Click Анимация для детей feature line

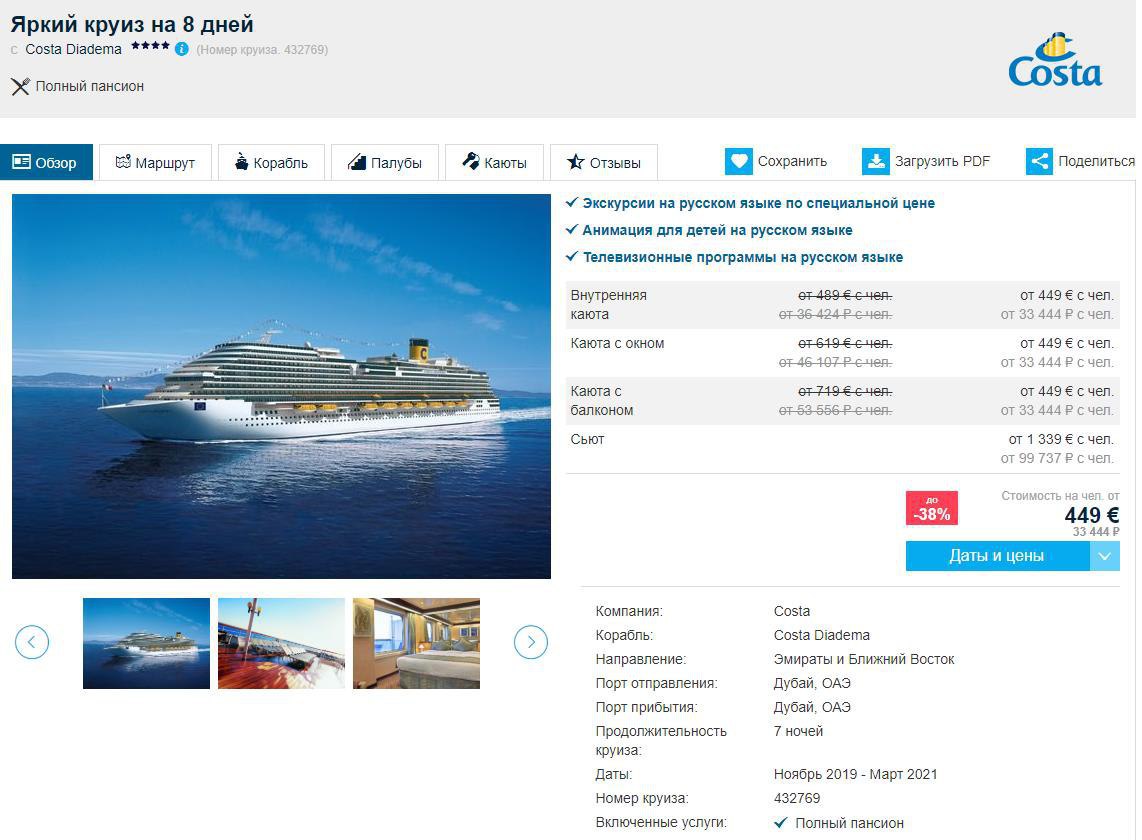[x=709, y=230]
